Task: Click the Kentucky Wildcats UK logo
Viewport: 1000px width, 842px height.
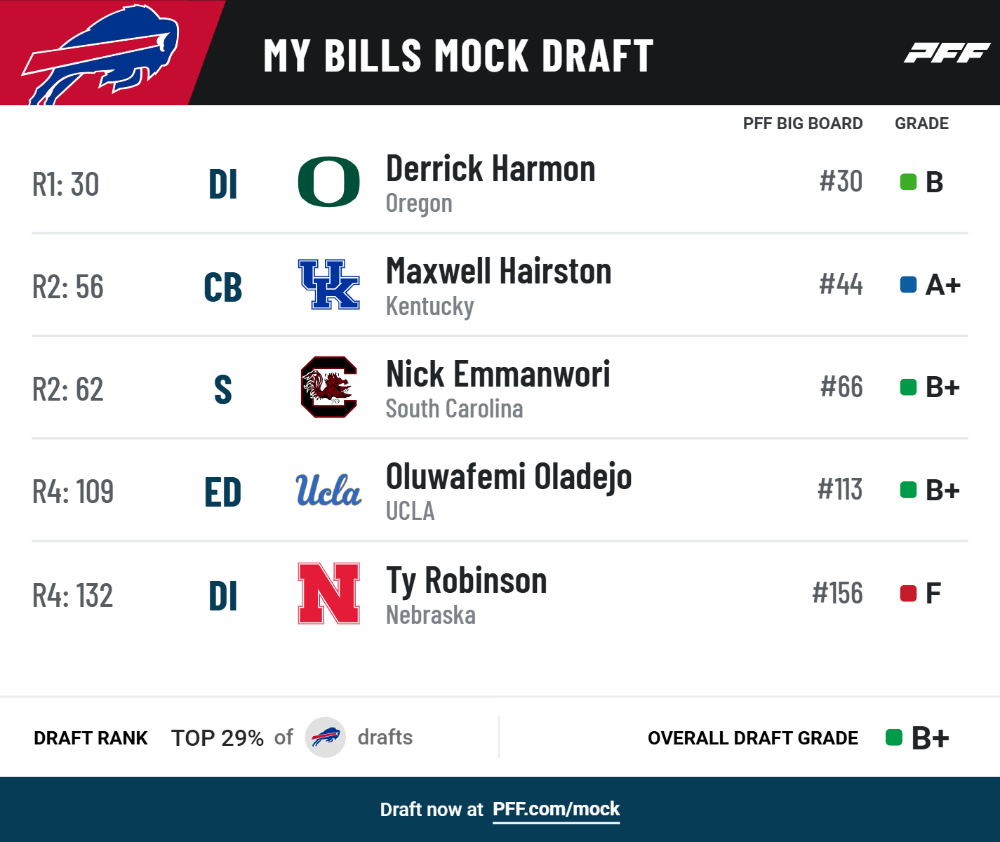Action: click(x=328, y=284)
